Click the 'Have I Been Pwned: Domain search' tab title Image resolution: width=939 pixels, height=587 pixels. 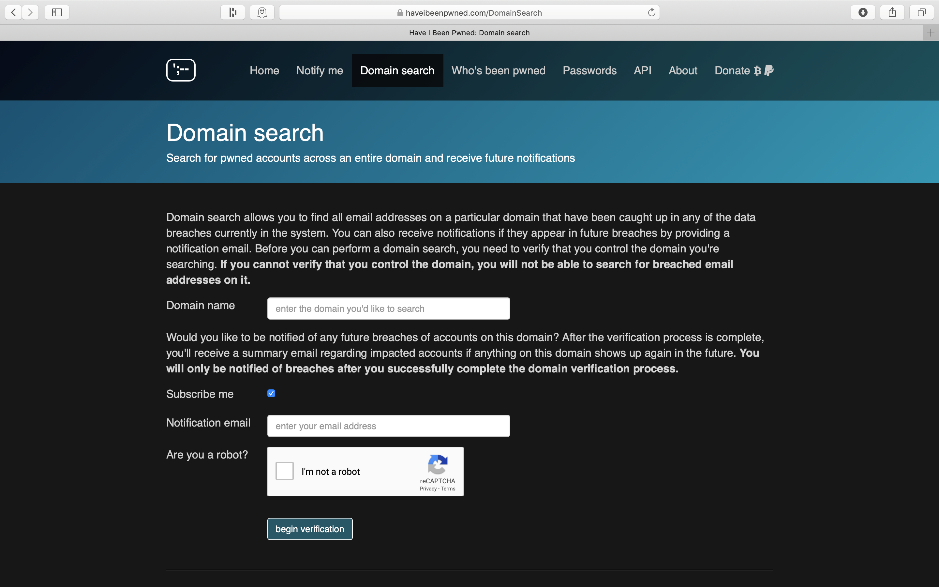pos(470,33)
